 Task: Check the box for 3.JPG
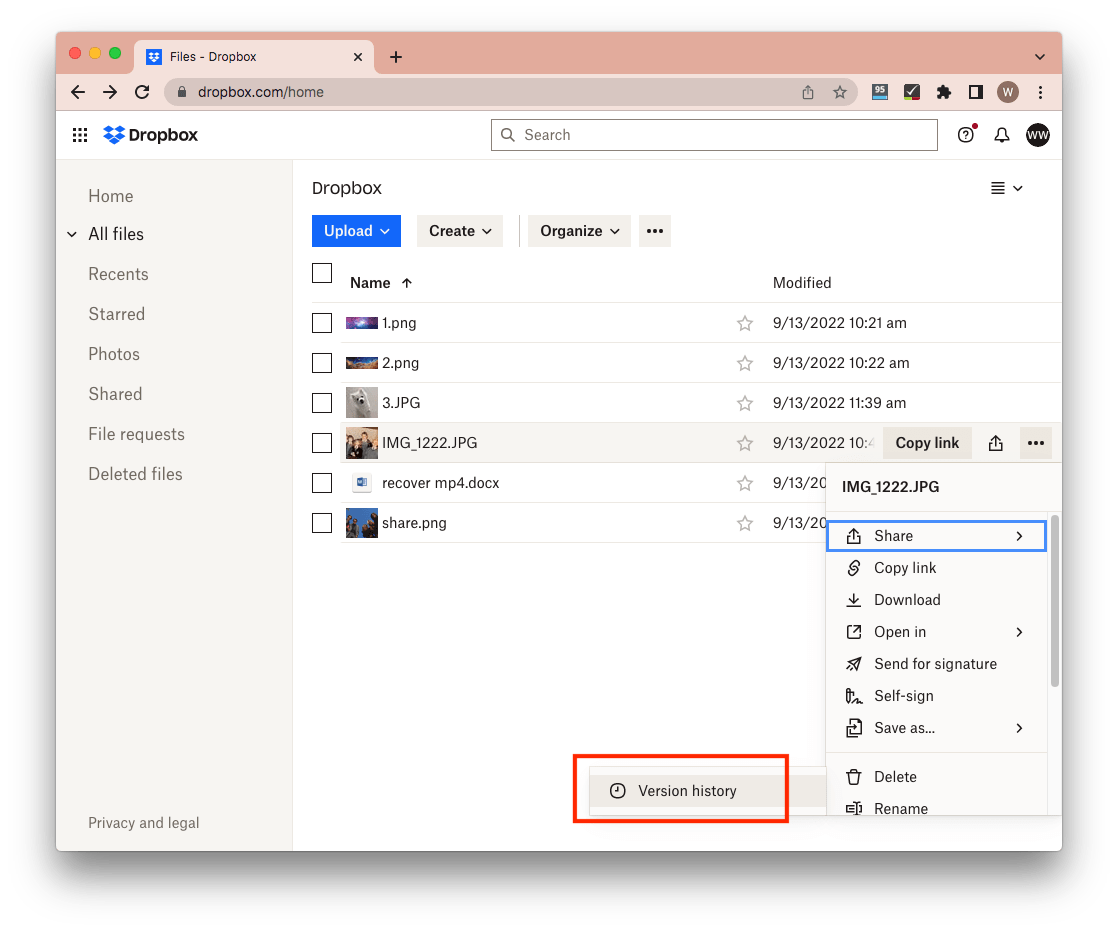tap(322, 403)
